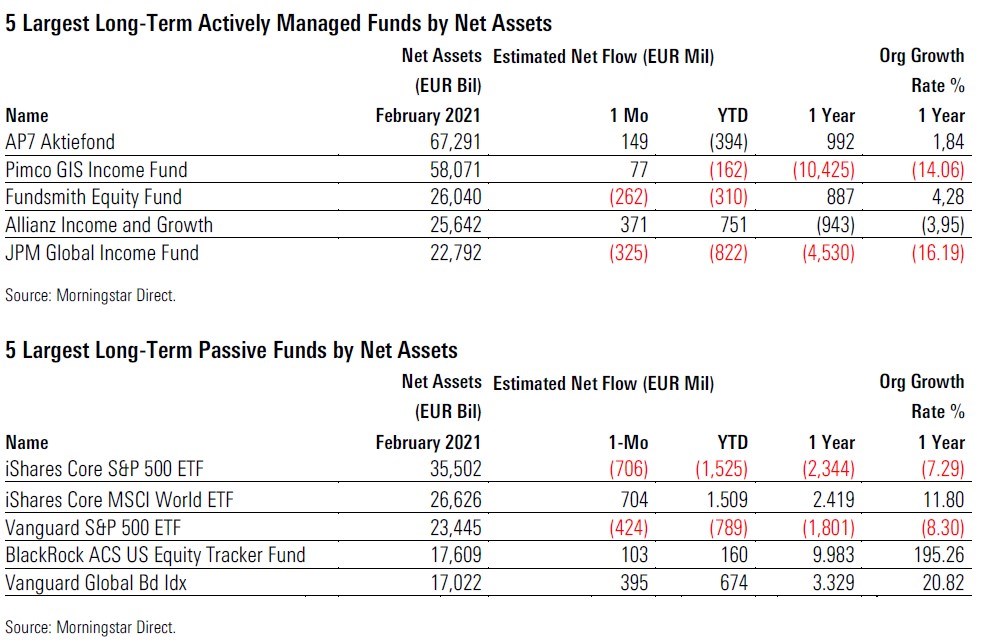981x642 pixels.
Task: Click BlackRock ACS US Equity Tracker Fund
Action: tap(155, 552)
